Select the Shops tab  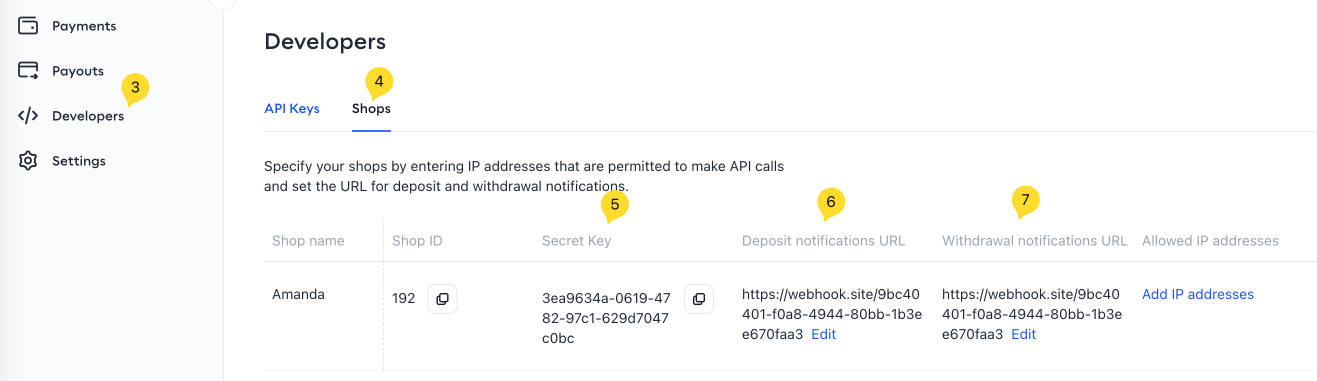[371, 108]
